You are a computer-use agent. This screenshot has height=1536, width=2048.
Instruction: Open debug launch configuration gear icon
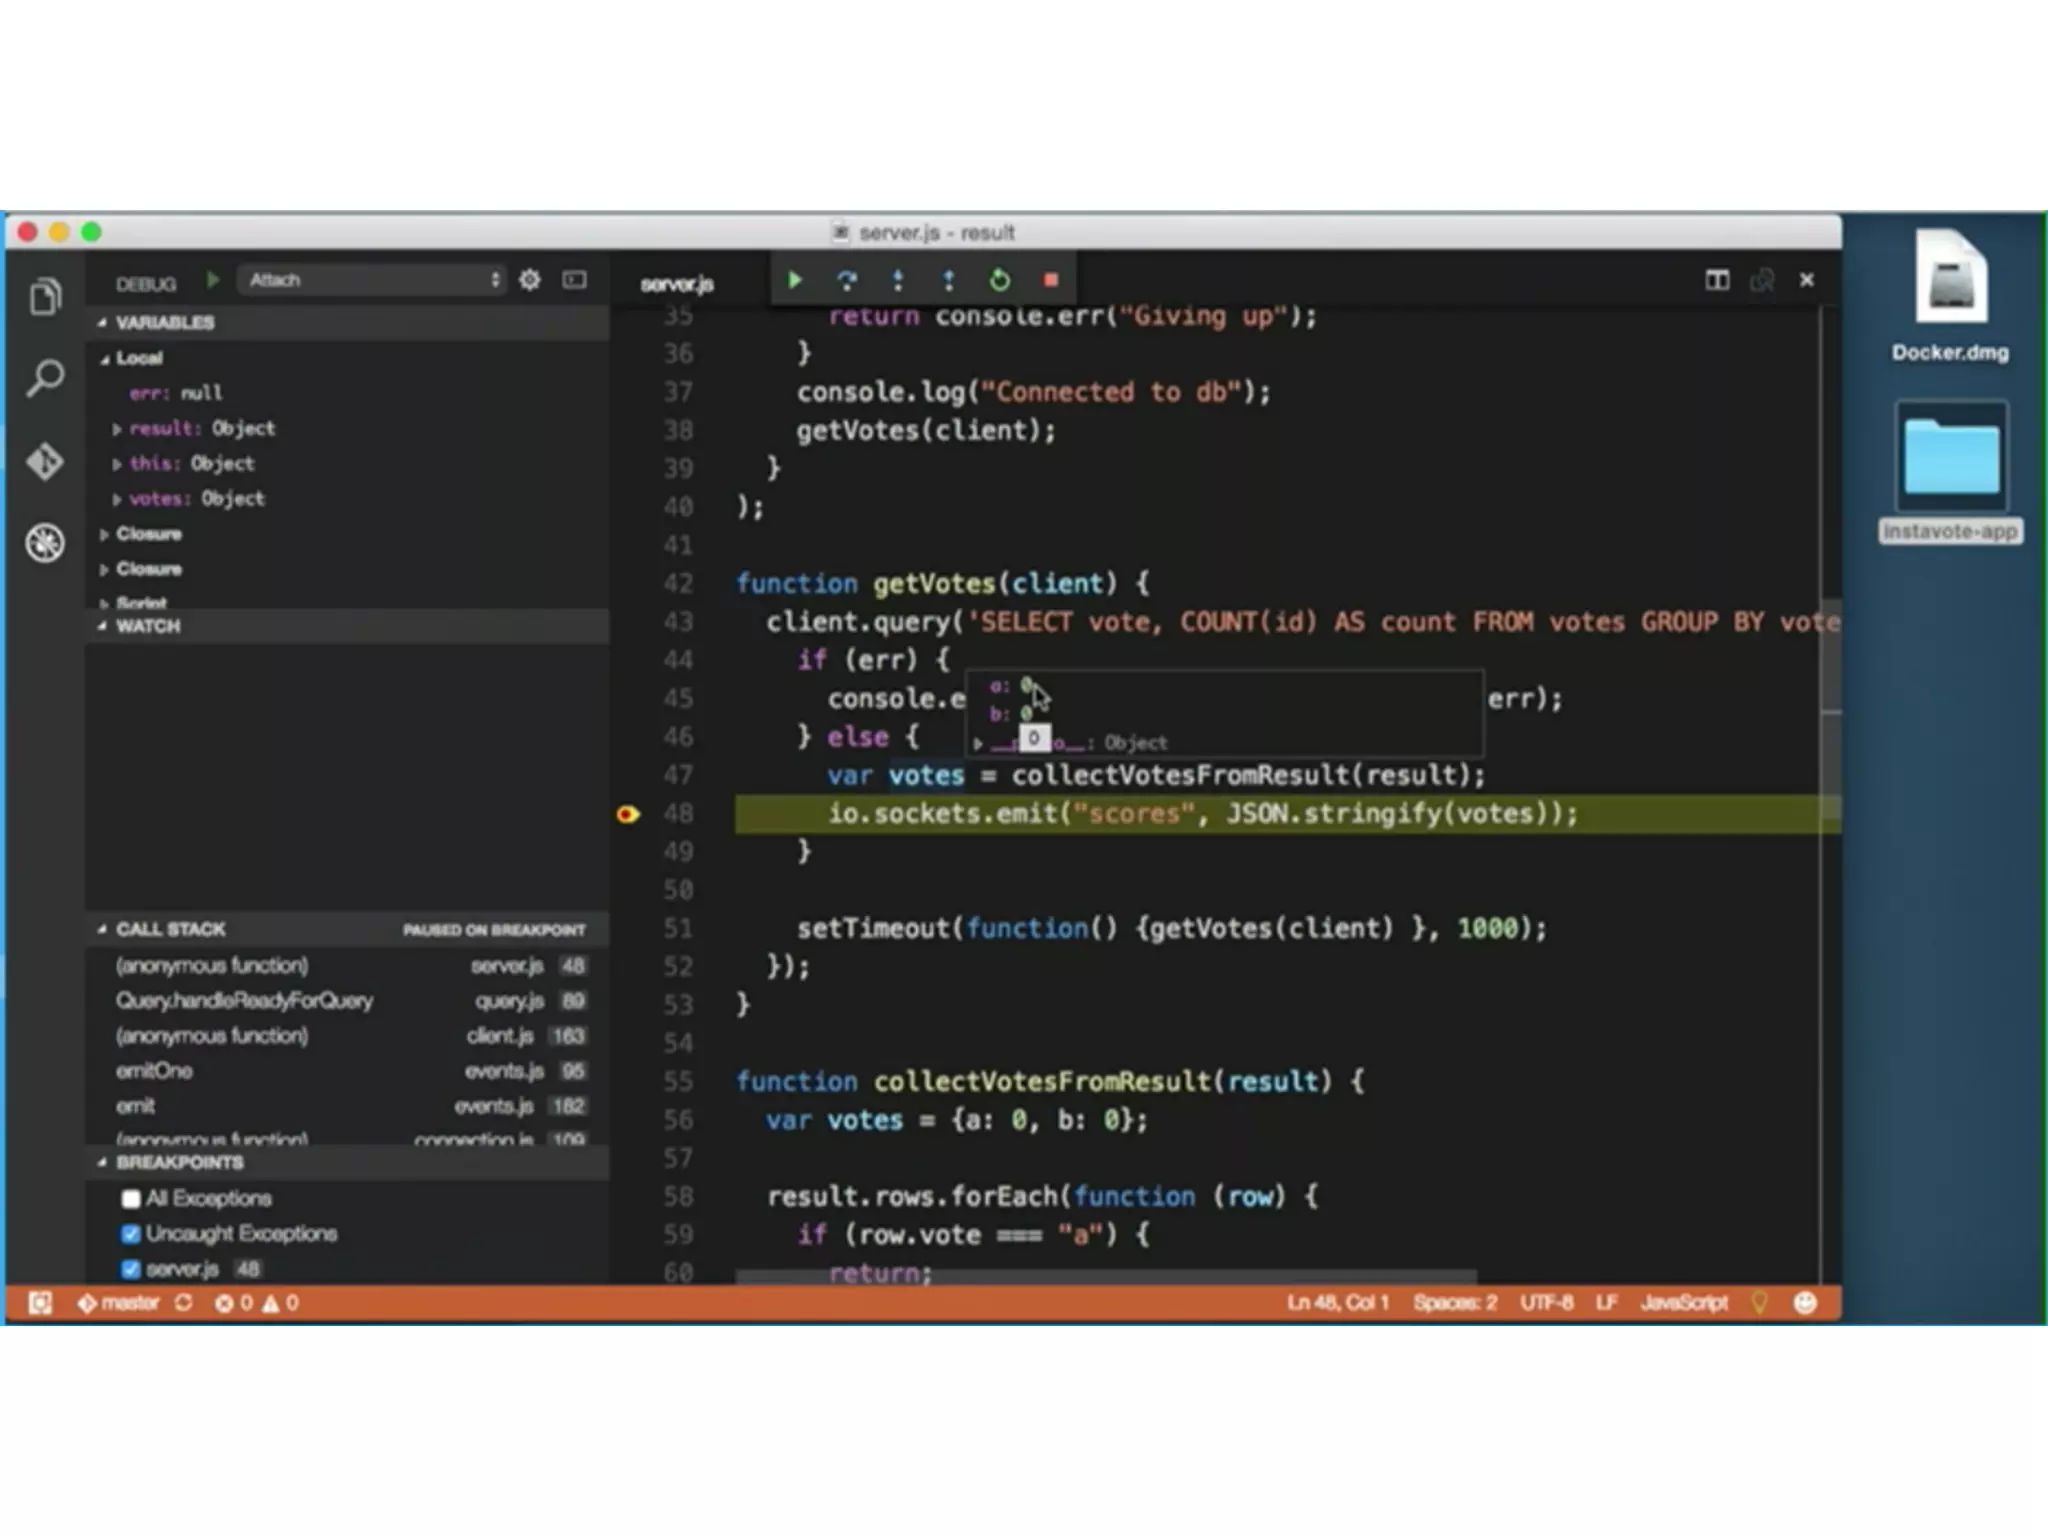pyautogui.click(x=530, y=280)
